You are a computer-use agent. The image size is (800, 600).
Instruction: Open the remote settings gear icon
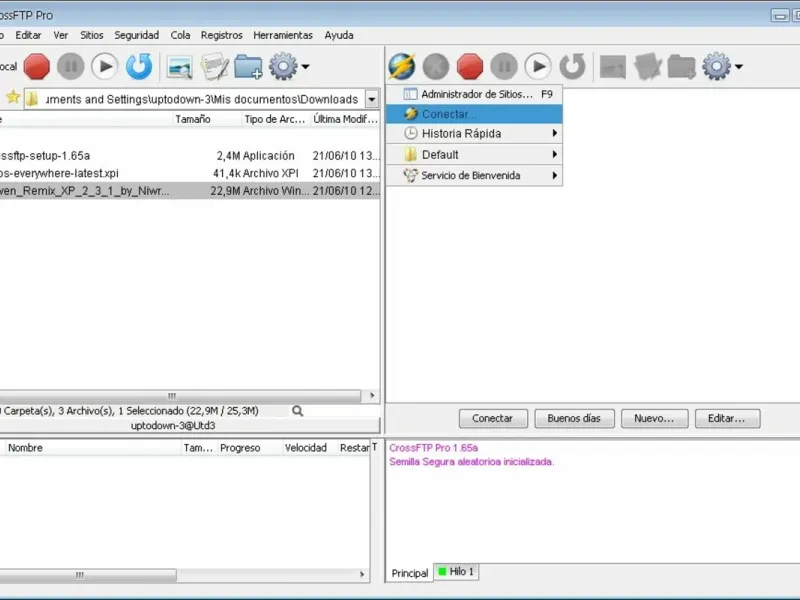[716, 66]
